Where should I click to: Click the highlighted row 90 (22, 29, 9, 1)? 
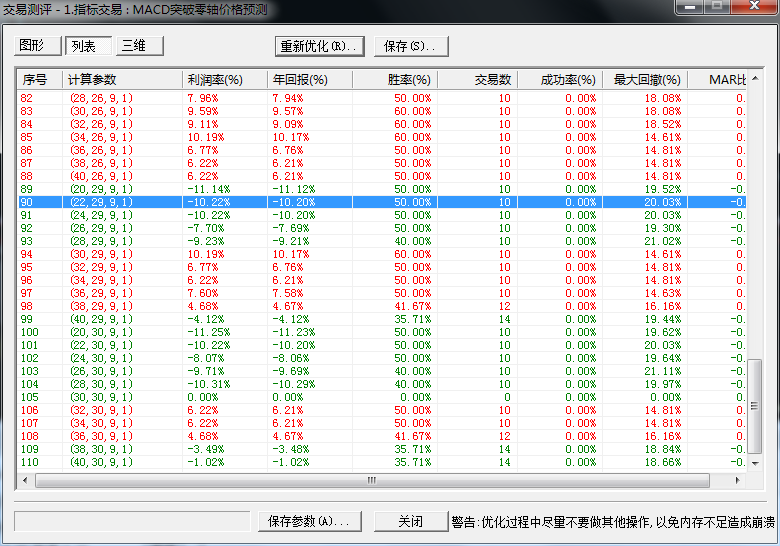click(x=382, y=202)
